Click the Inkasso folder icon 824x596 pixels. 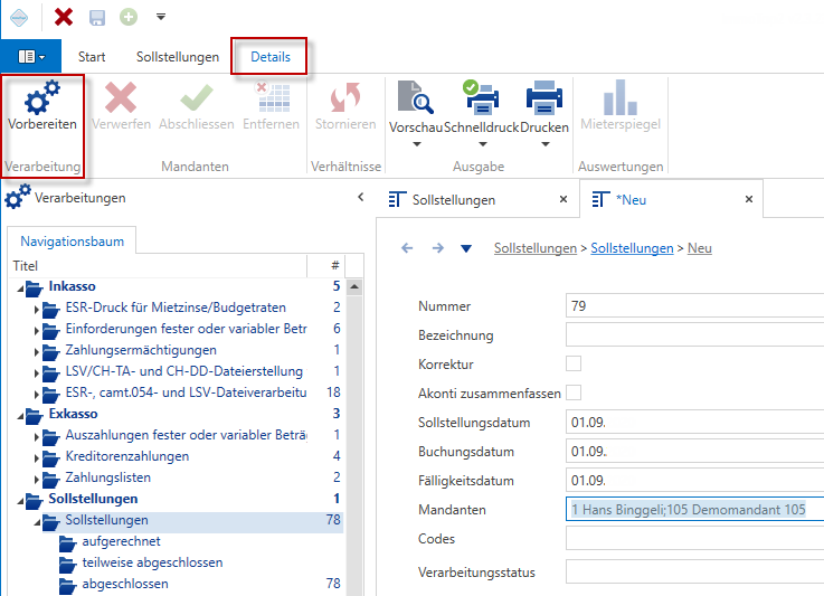click(34, 288)
